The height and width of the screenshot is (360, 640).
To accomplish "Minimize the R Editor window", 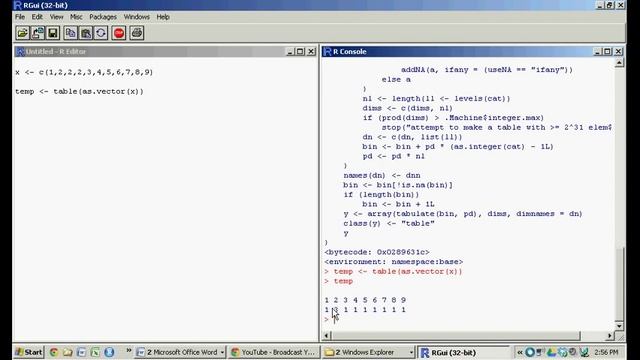I will tap(290, 51).
